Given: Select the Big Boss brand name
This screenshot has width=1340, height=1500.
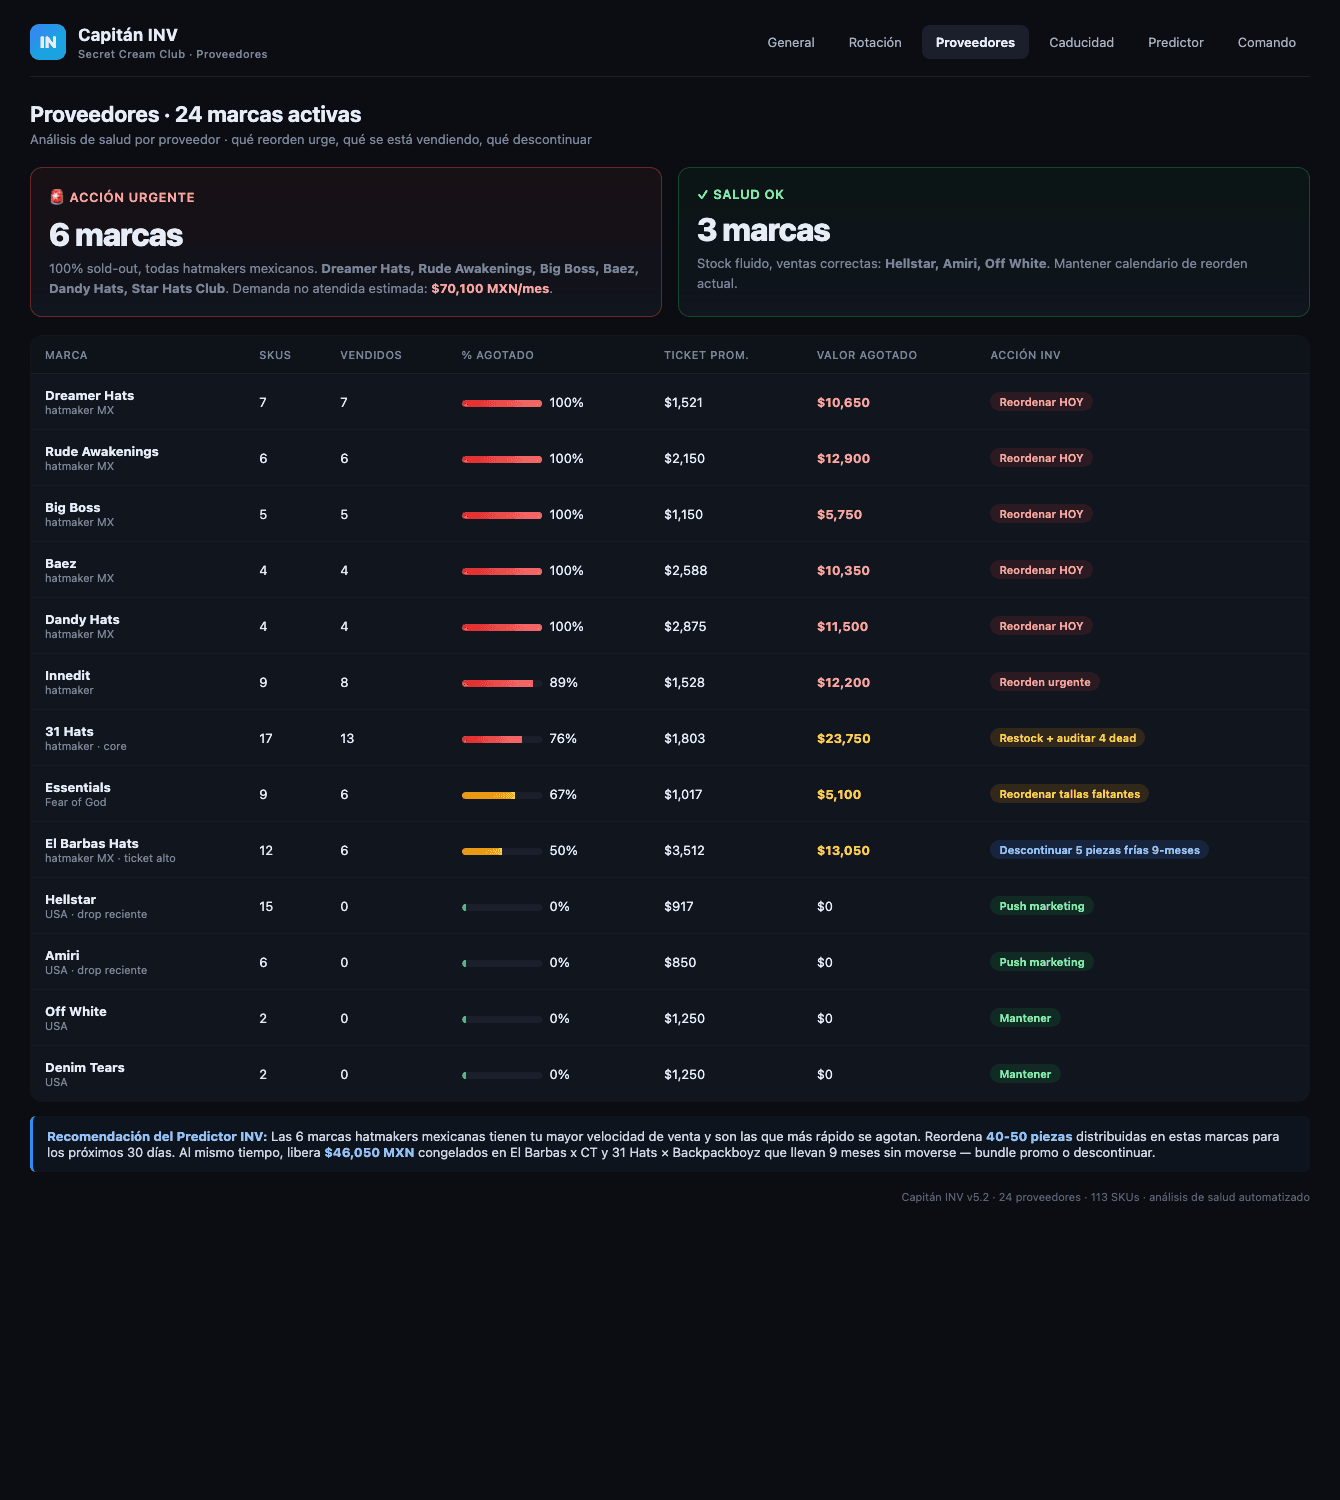Looking at the screenshot, I should pyautogui.click(x=73, y=508).
